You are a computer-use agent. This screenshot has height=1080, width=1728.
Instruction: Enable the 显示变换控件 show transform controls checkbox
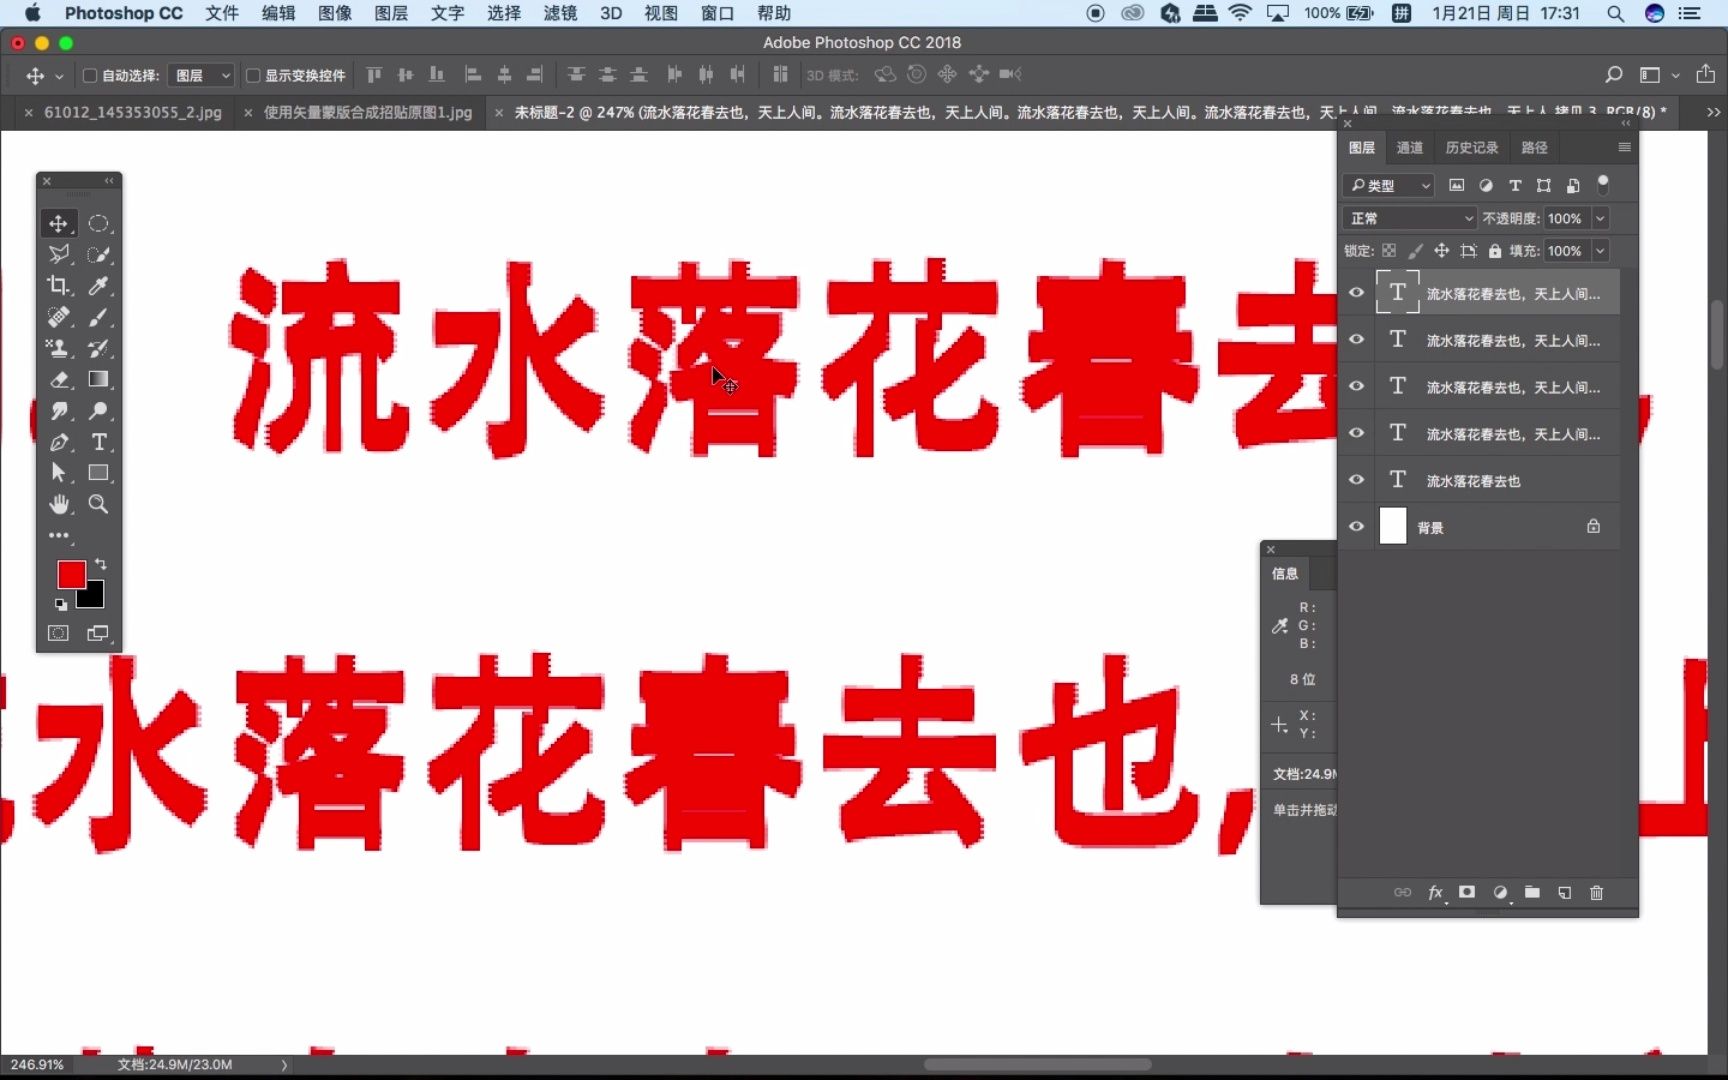pyautogui.click(x=253, y=75)
